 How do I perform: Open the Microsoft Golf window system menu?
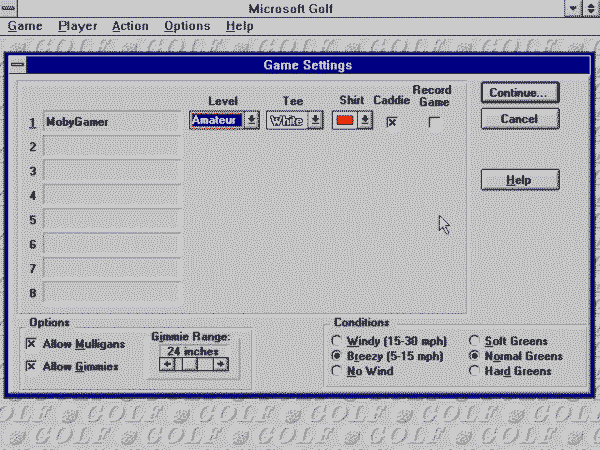[9, 8]
